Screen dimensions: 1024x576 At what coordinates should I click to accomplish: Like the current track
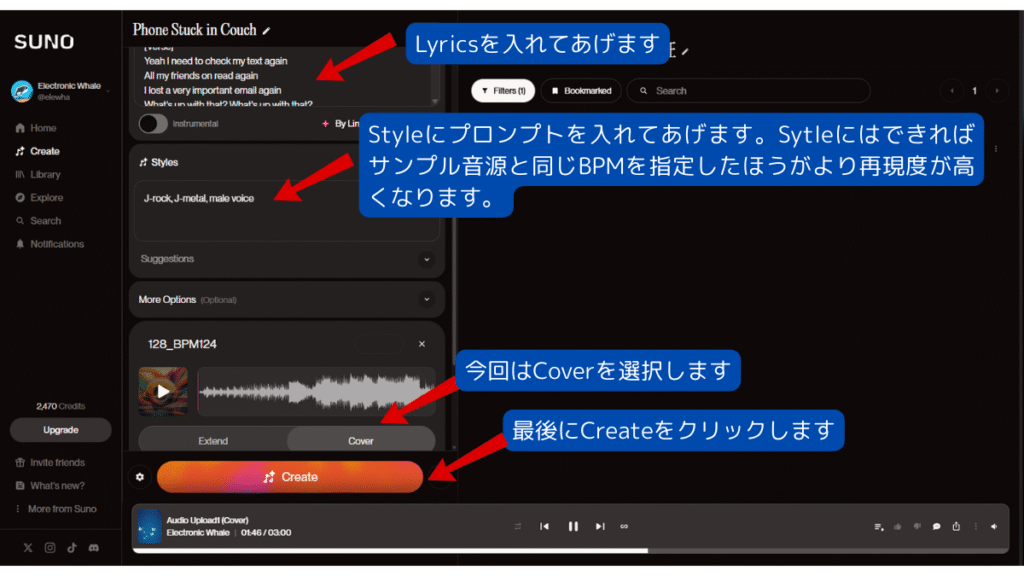(898, 526)
